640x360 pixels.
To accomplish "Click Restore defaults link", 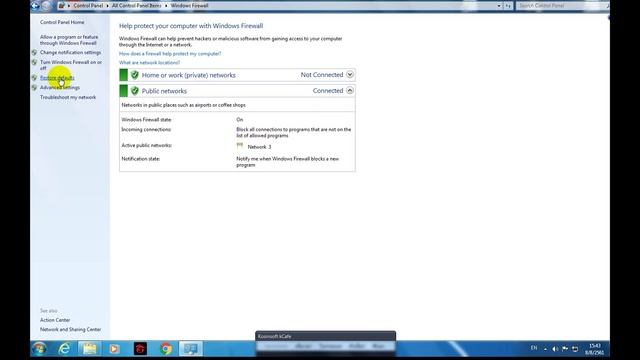I will click(57, 78).
